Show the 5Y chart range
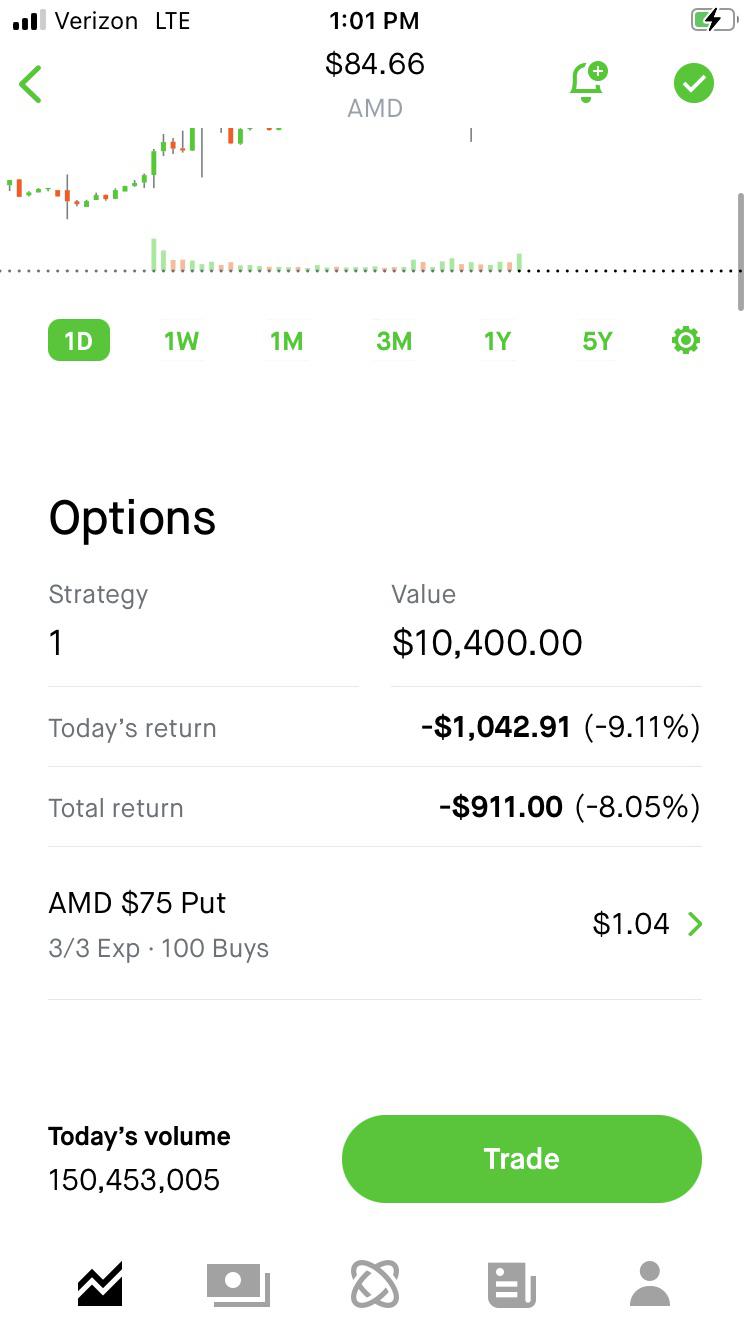Viewport: 750px width, 1334px height. (597, 341)
